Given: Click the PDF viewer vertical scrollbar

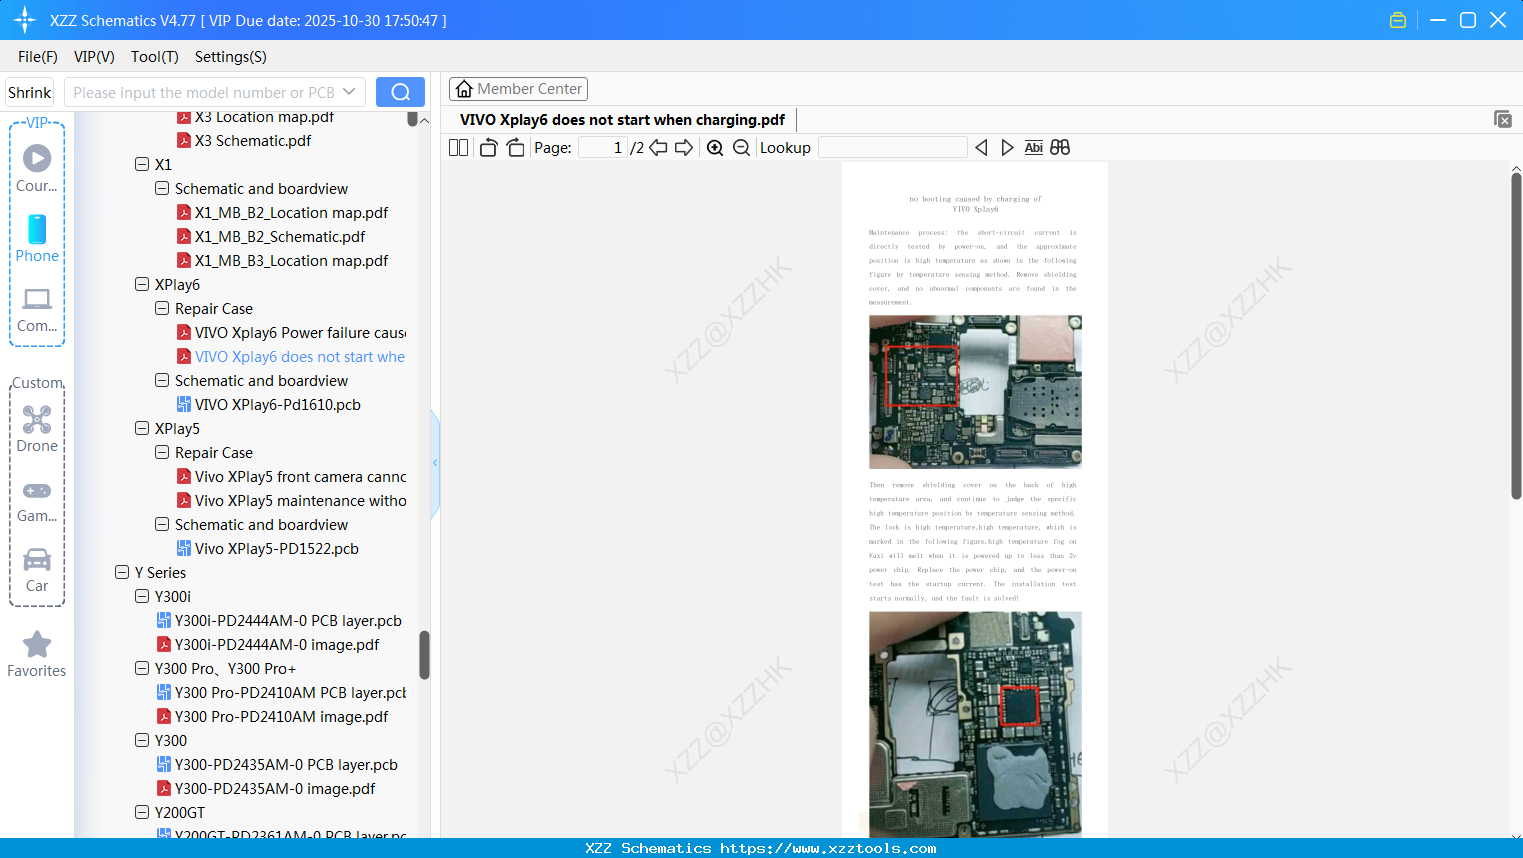Looking at the screenshot, I should [x=1516, y=335].
